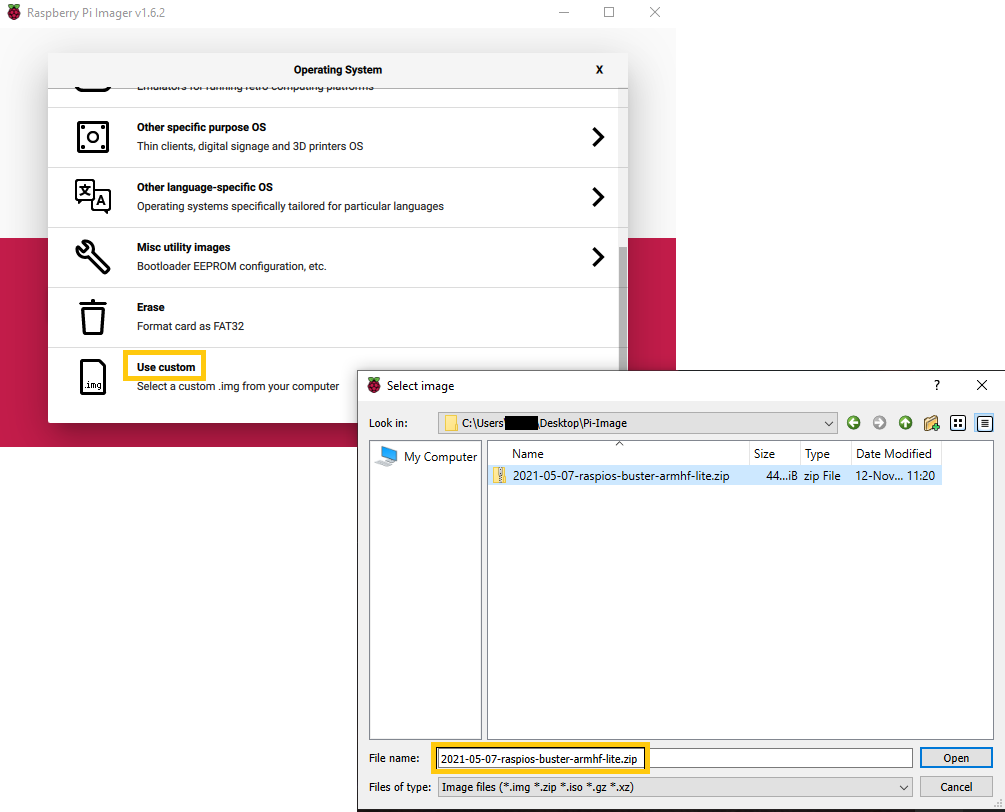
Task: Click the Other specific purpose OS icon
Action: (x=93, y=137)
